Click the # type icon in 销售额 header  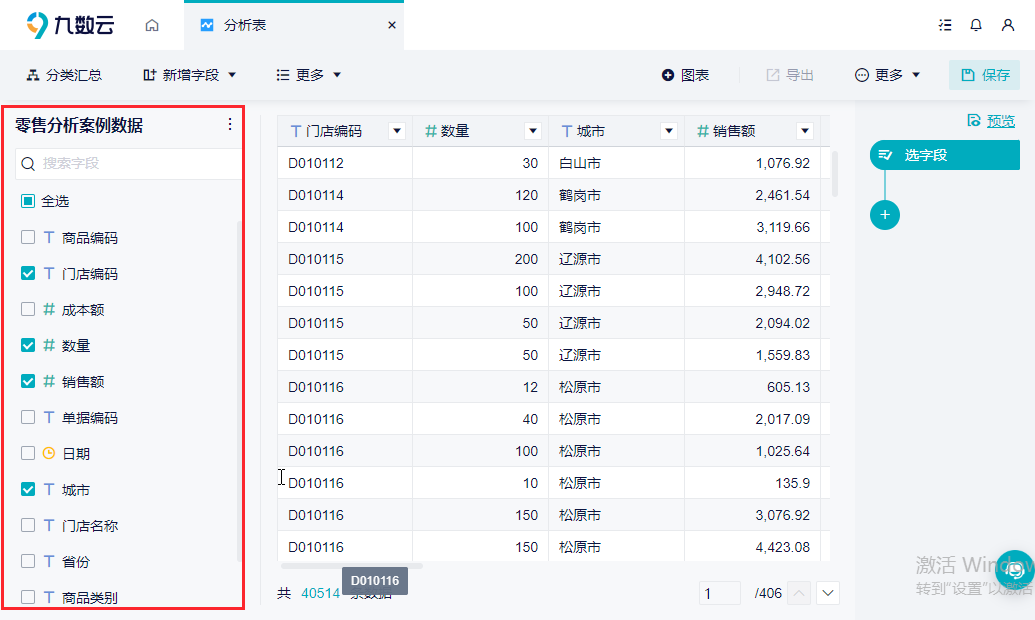coord(703,131)
